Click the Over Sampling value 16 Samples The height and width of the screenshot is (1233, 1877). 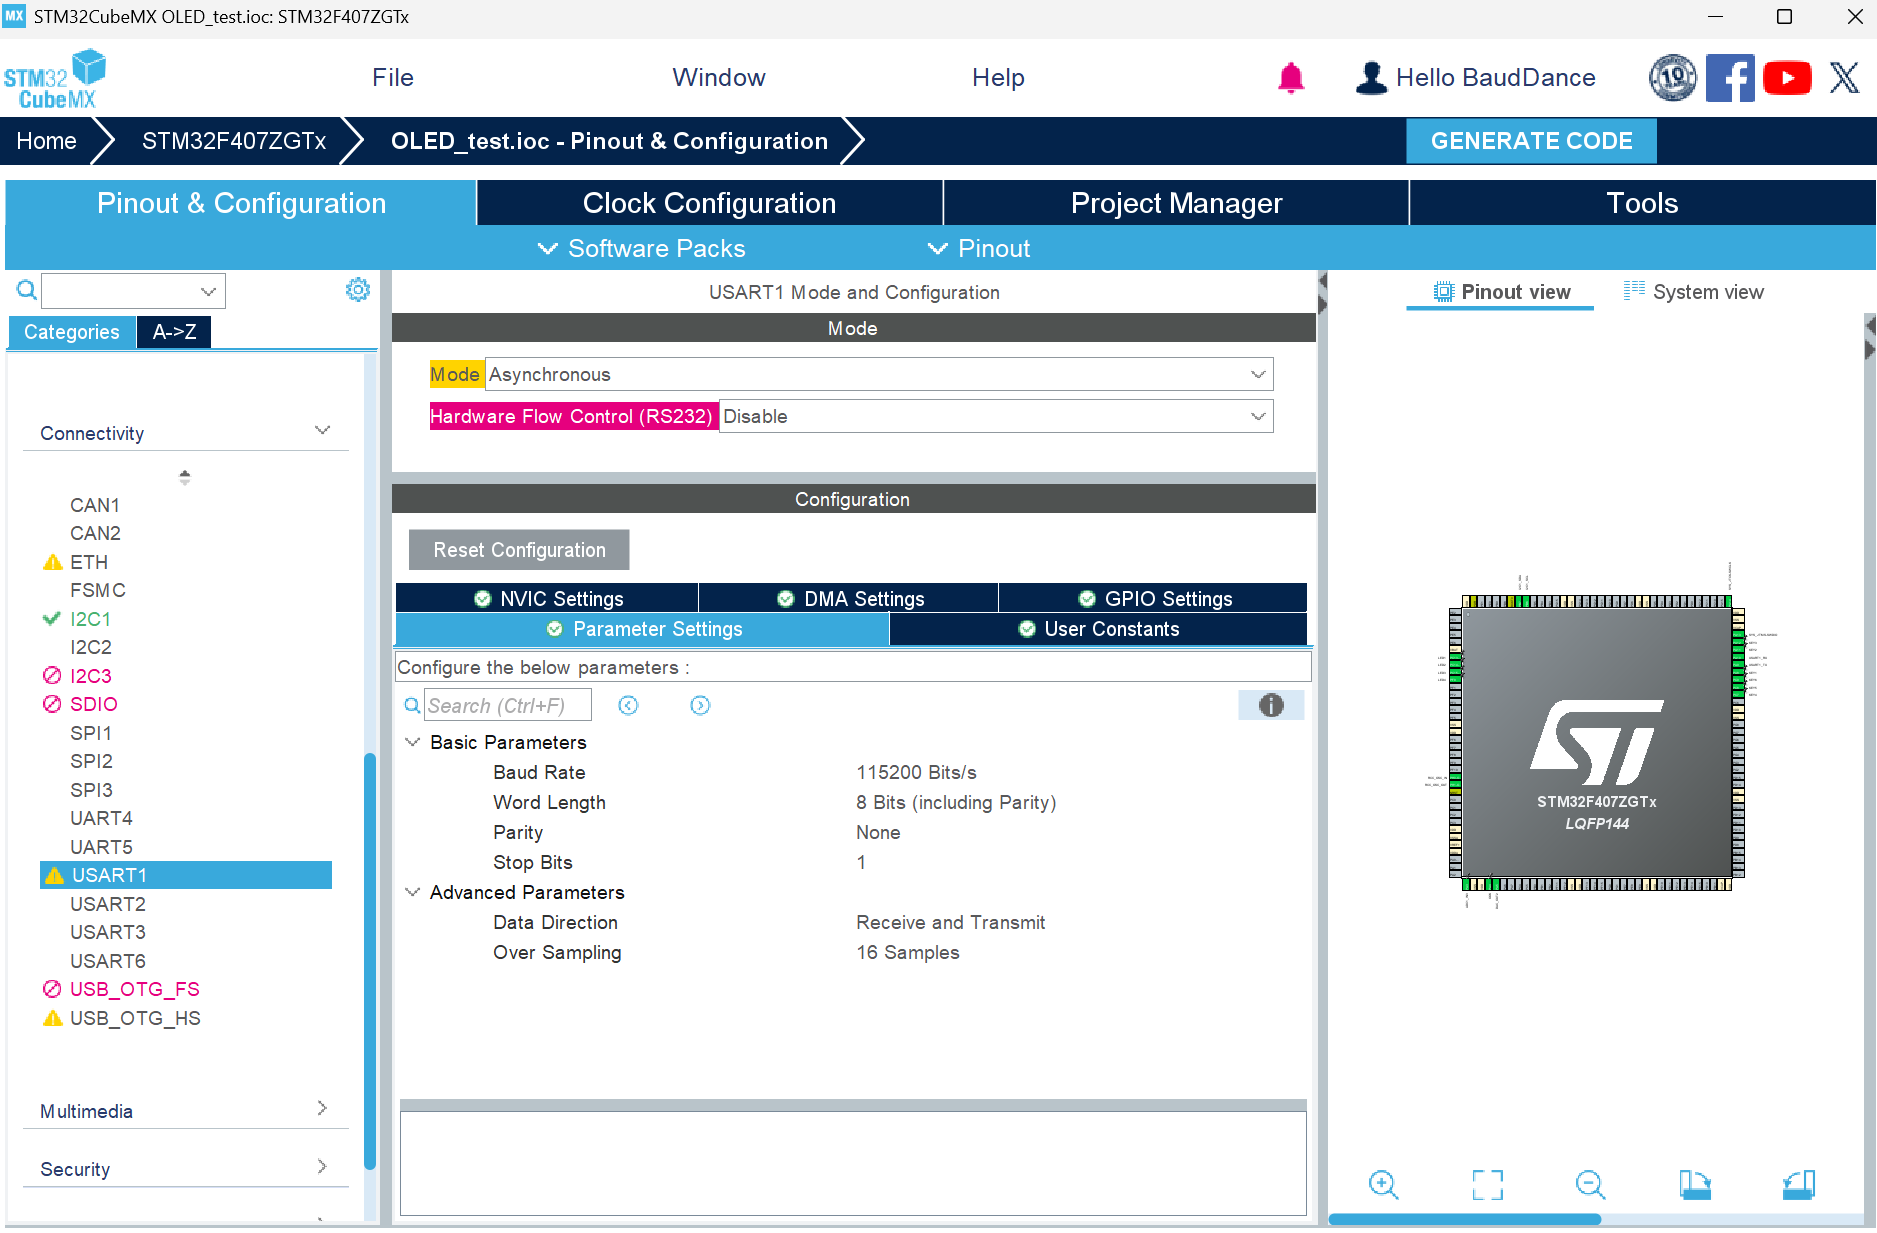click(x=907, y=952)
